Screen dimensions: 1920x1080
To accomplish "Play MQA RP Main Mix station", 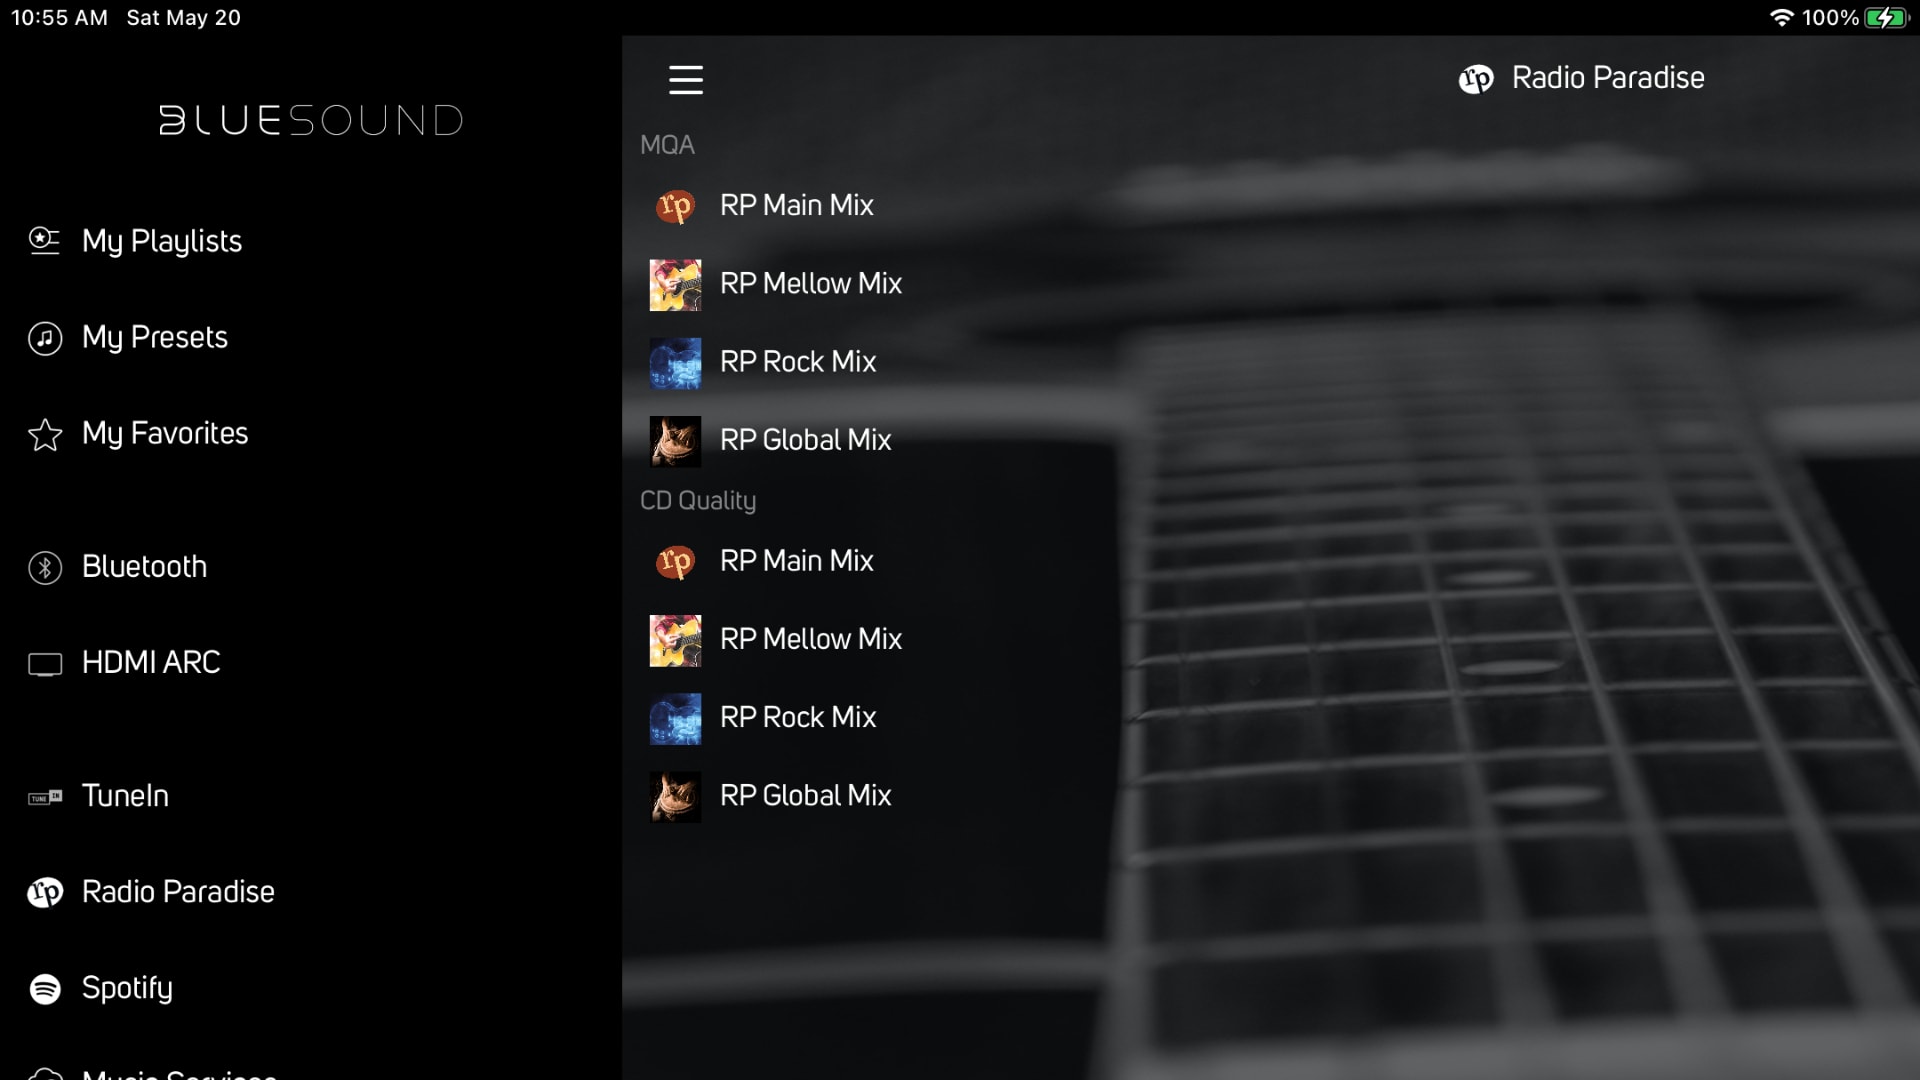I will point(797,205).
